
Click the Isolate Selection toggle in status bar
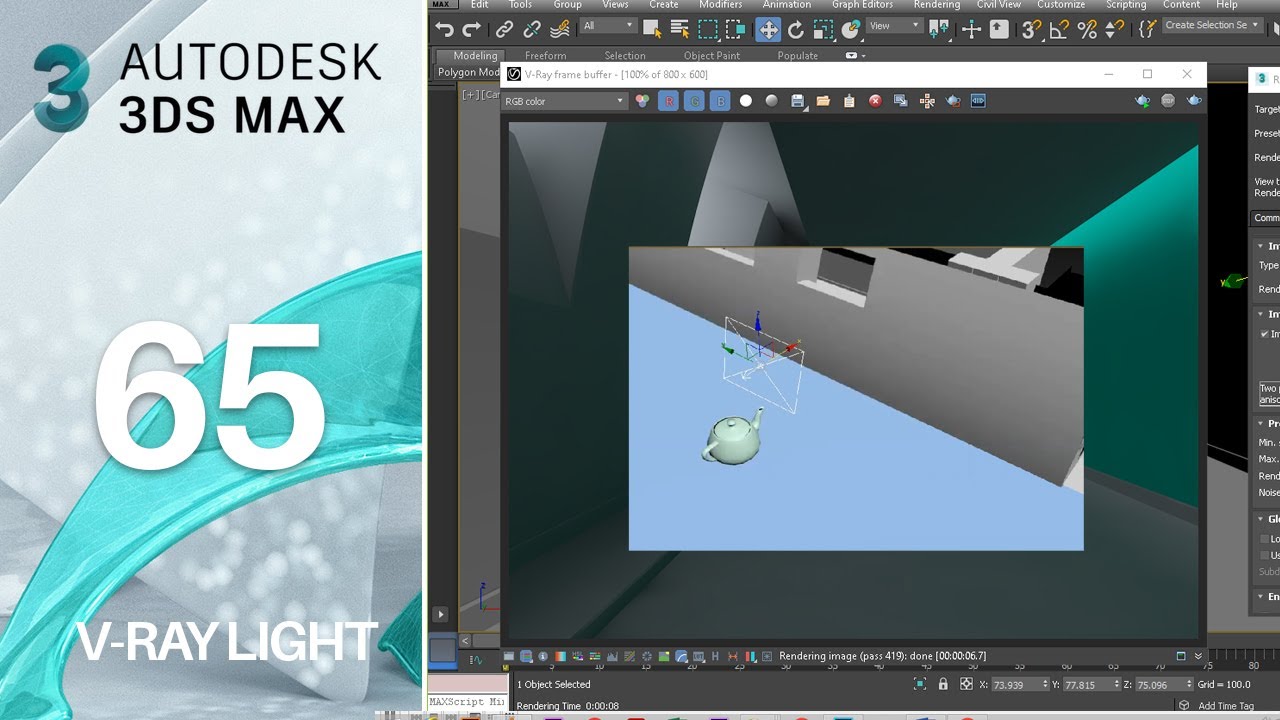coord(920,684)
